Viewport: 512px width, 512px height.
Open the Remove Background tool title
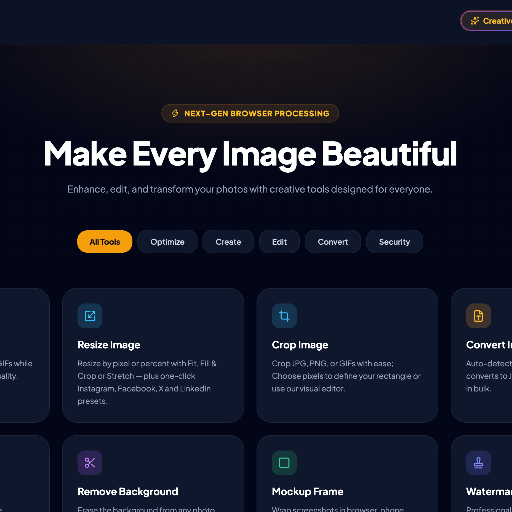click(128, 492)
